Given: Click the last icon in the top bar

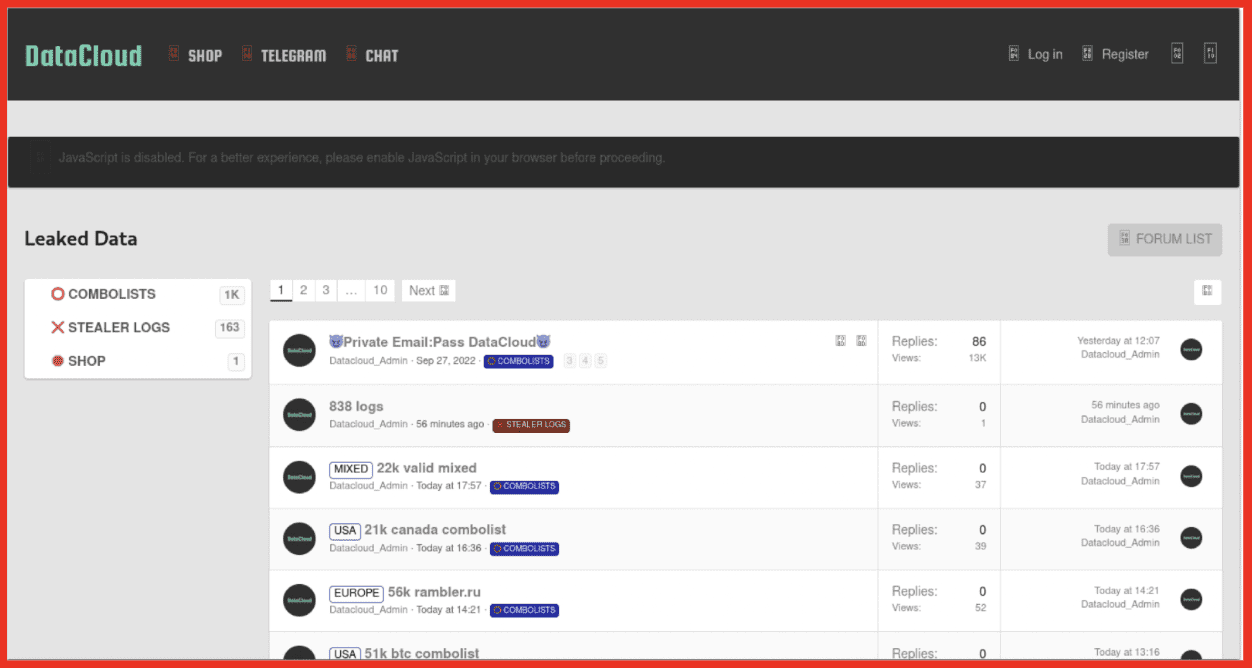Looking at the screenshot, I should click(x=1210, y=53).
